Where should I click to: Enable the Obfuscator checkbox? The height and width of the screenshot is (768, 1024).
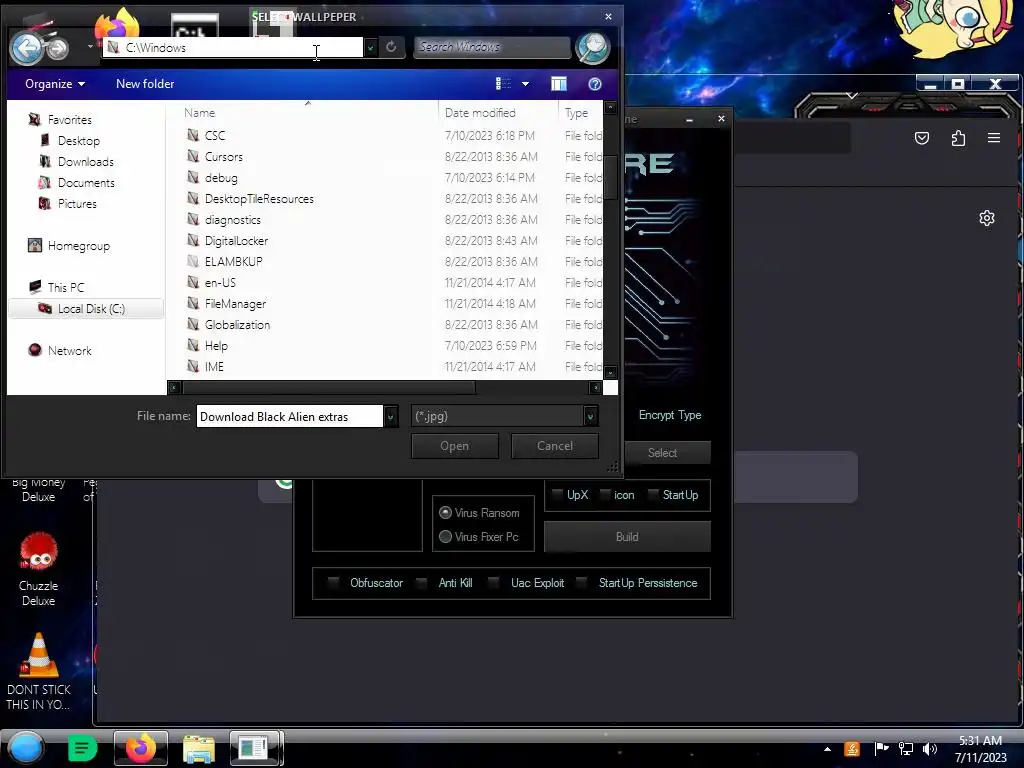coord(333,583)
